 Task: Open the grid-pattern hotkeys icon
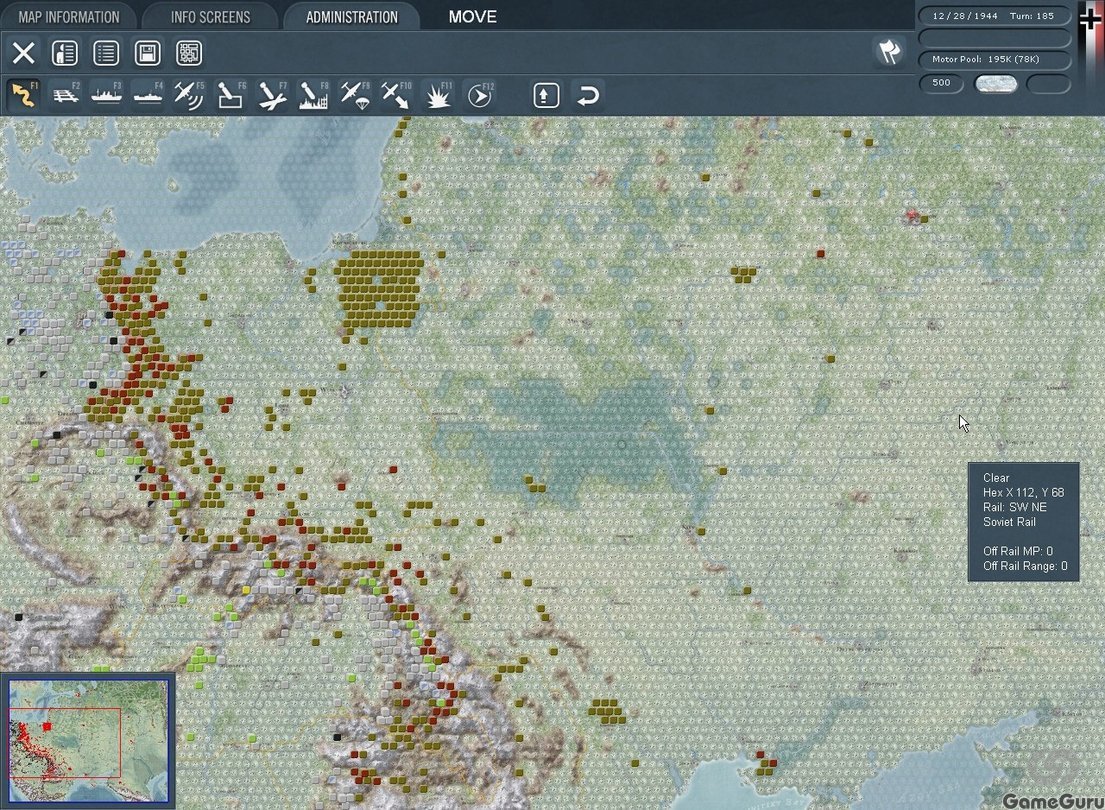click(189, 53)
